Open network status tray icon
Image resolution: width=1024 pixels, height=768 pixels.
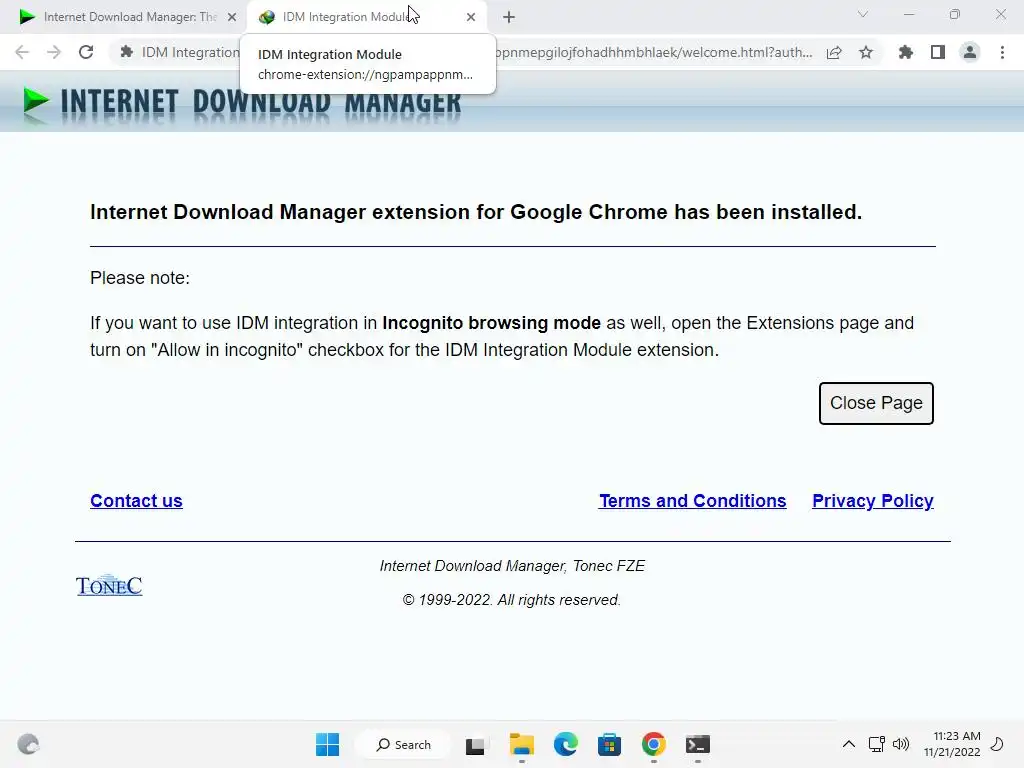[x=876, y=744]
